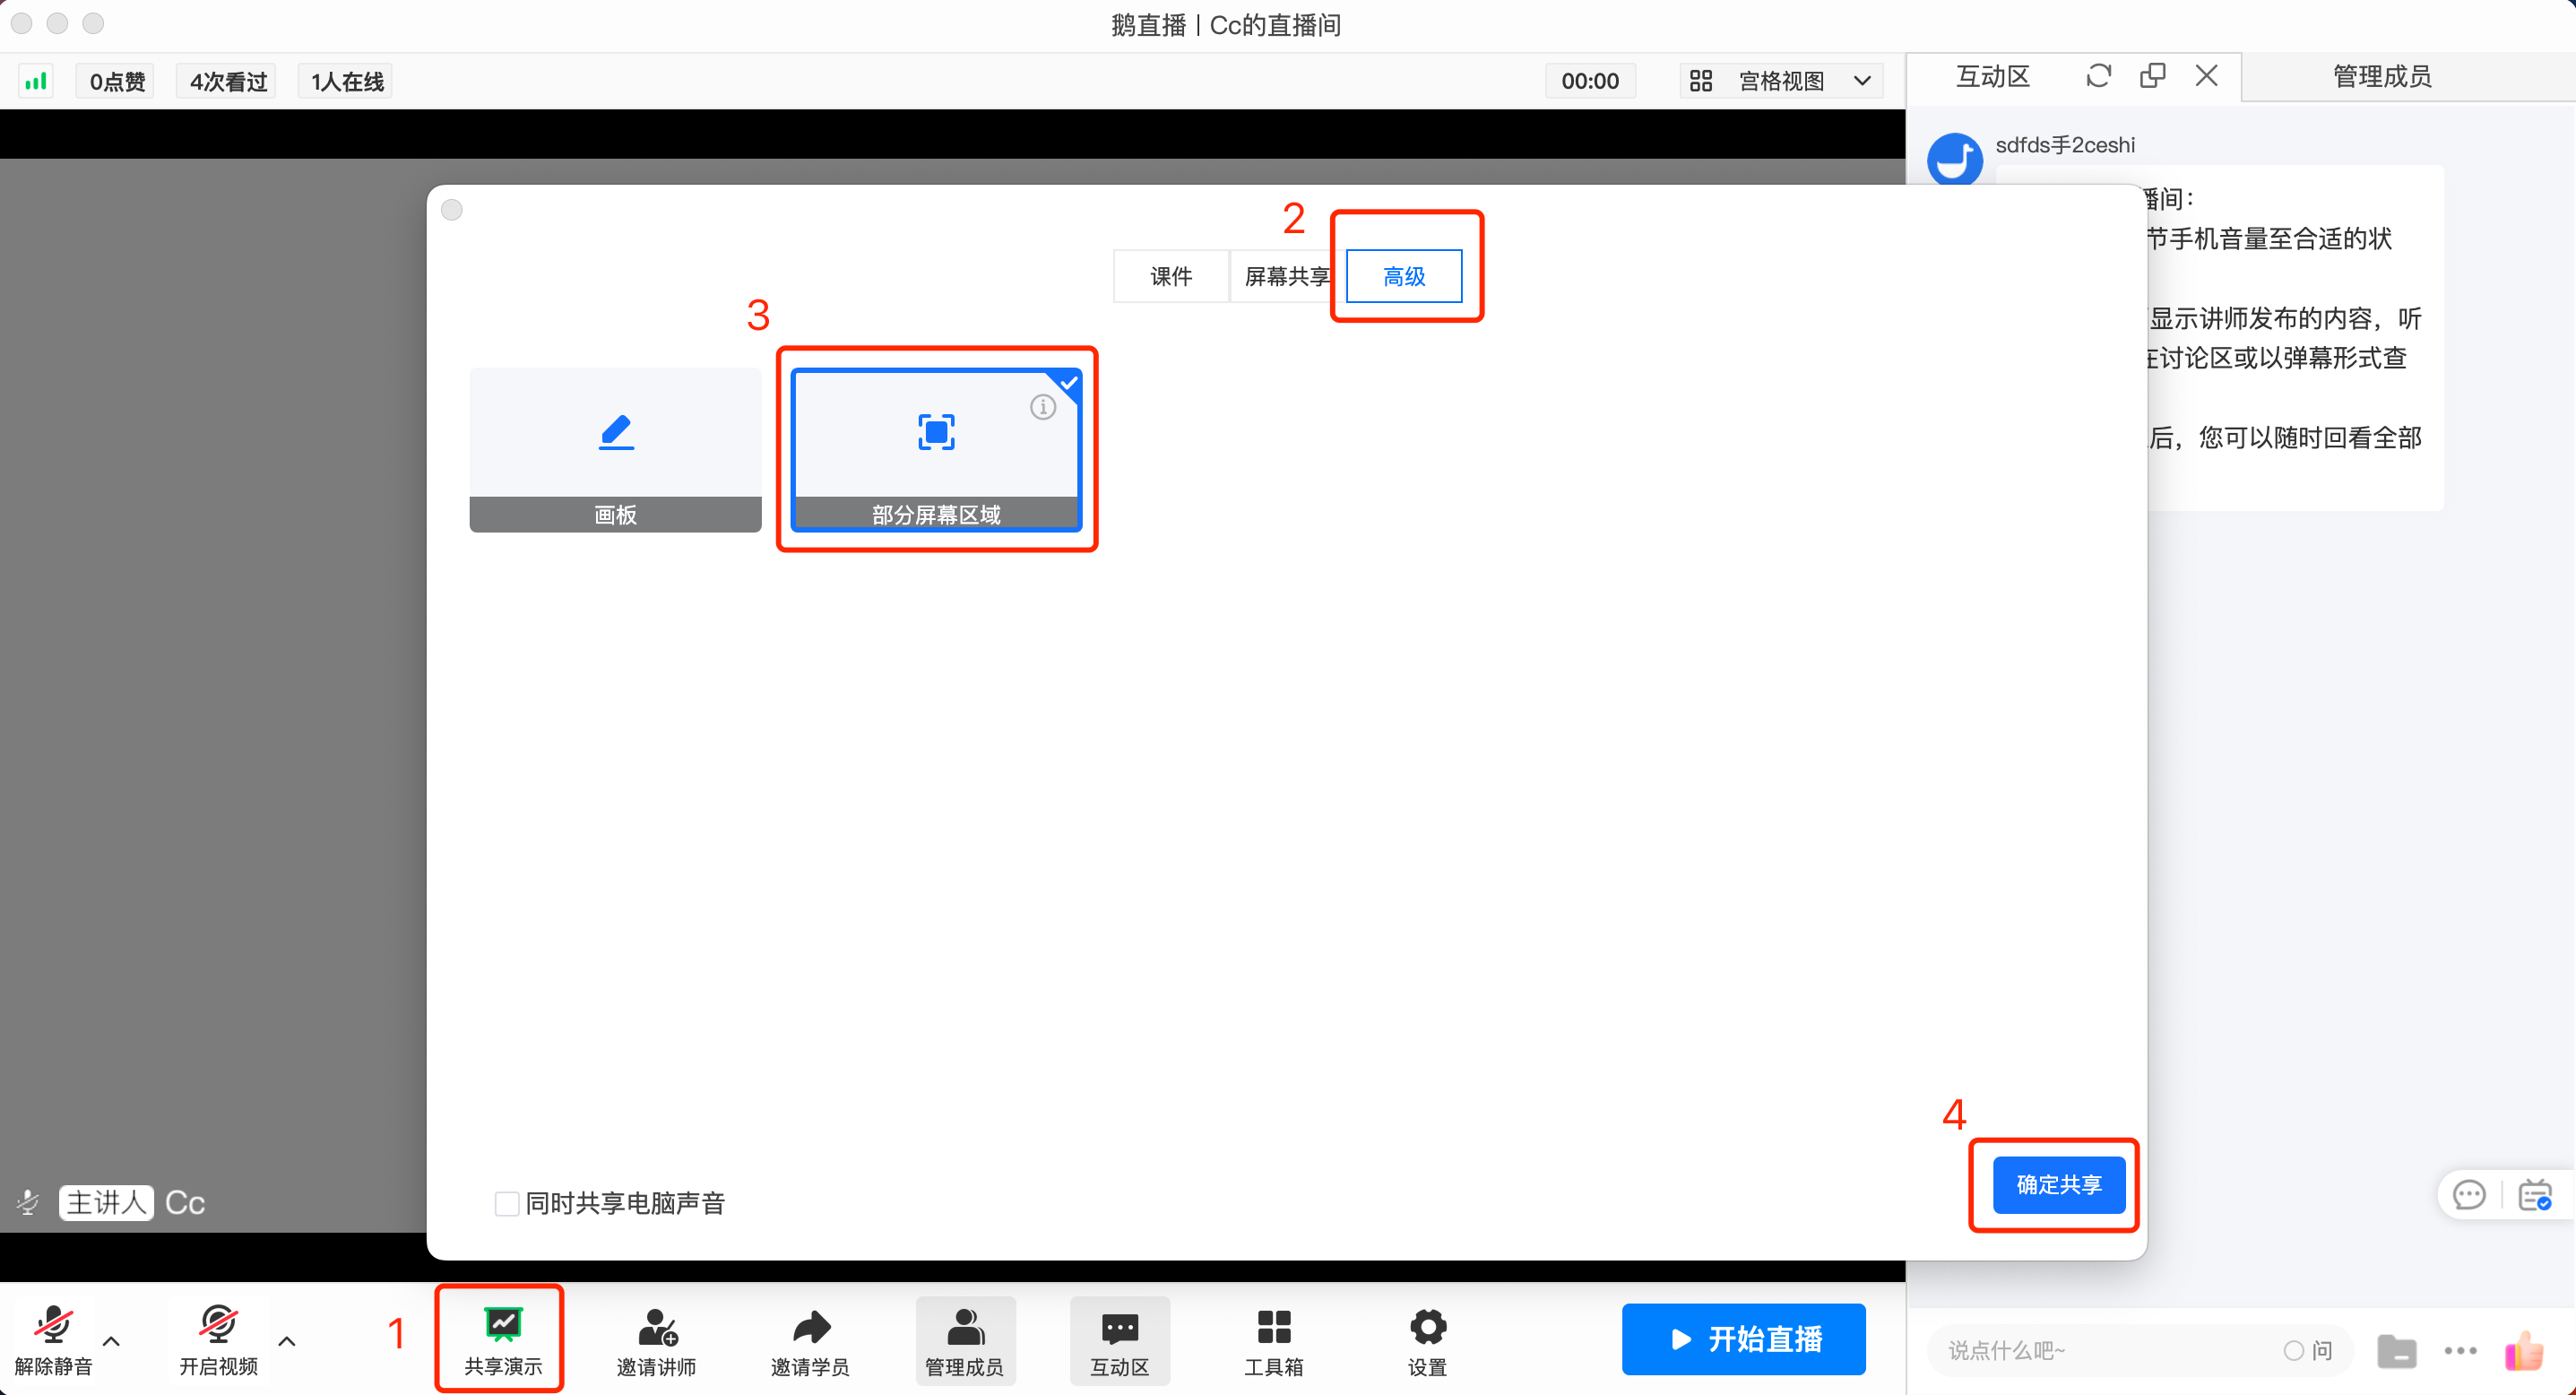Viewport: 2576px width, 1395px height.
Task: Switch to the 课件 tab
Action: point(1170,276)
